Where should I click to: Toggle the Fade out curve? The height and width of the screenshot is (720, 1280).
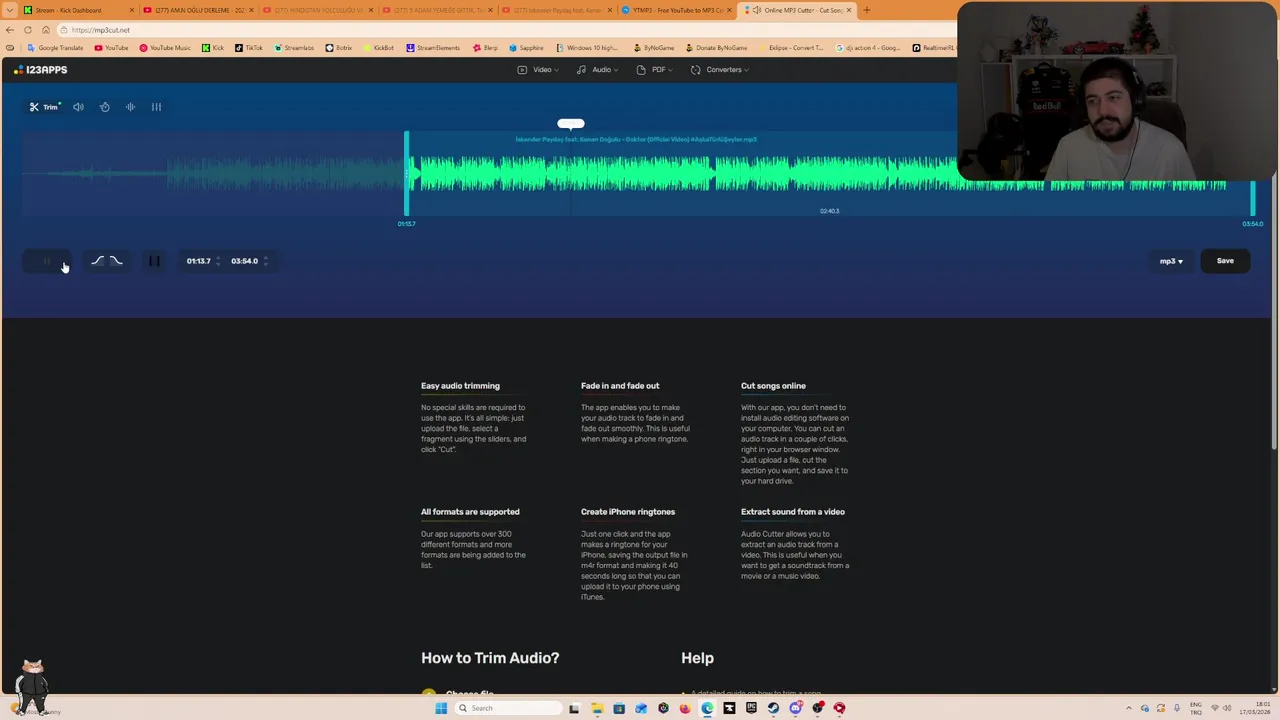click(x=116, y=261)
